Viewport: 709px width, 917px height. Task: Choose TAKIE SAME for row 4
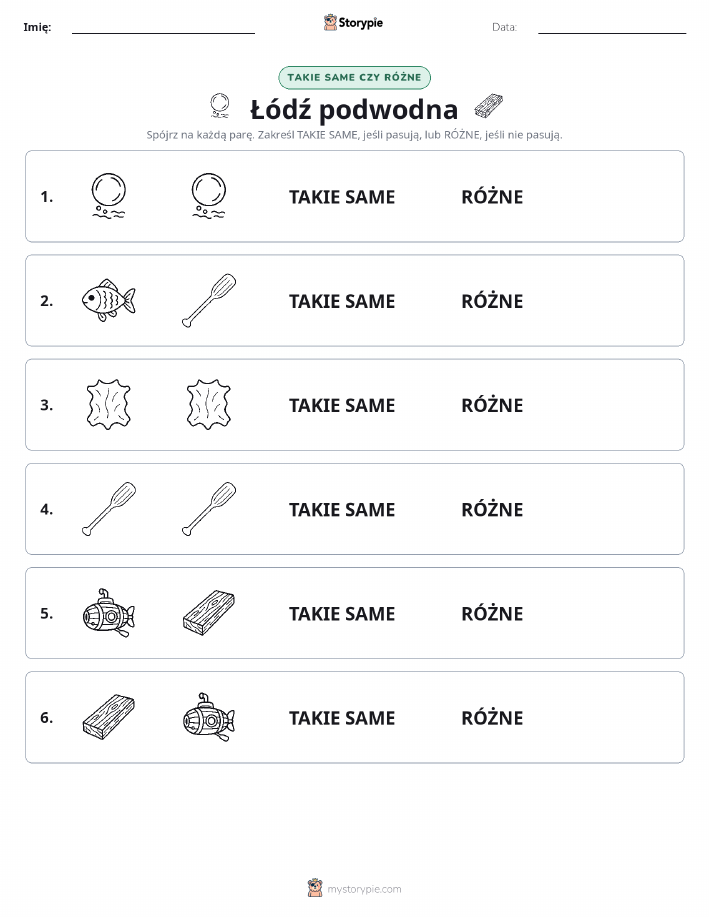(342, 509)
